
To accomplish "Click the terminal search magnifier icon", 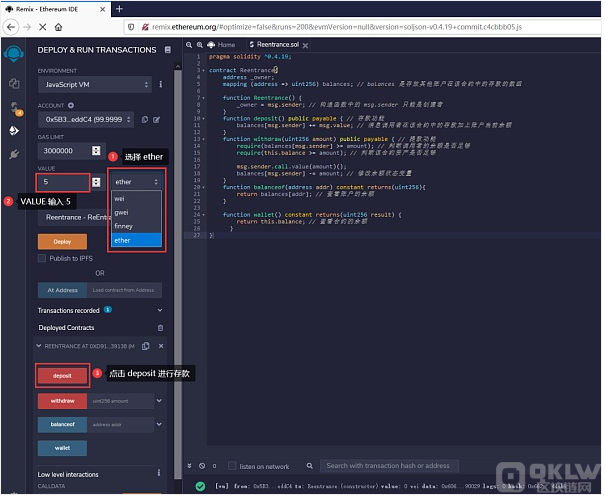I will [x=309, y=466].
